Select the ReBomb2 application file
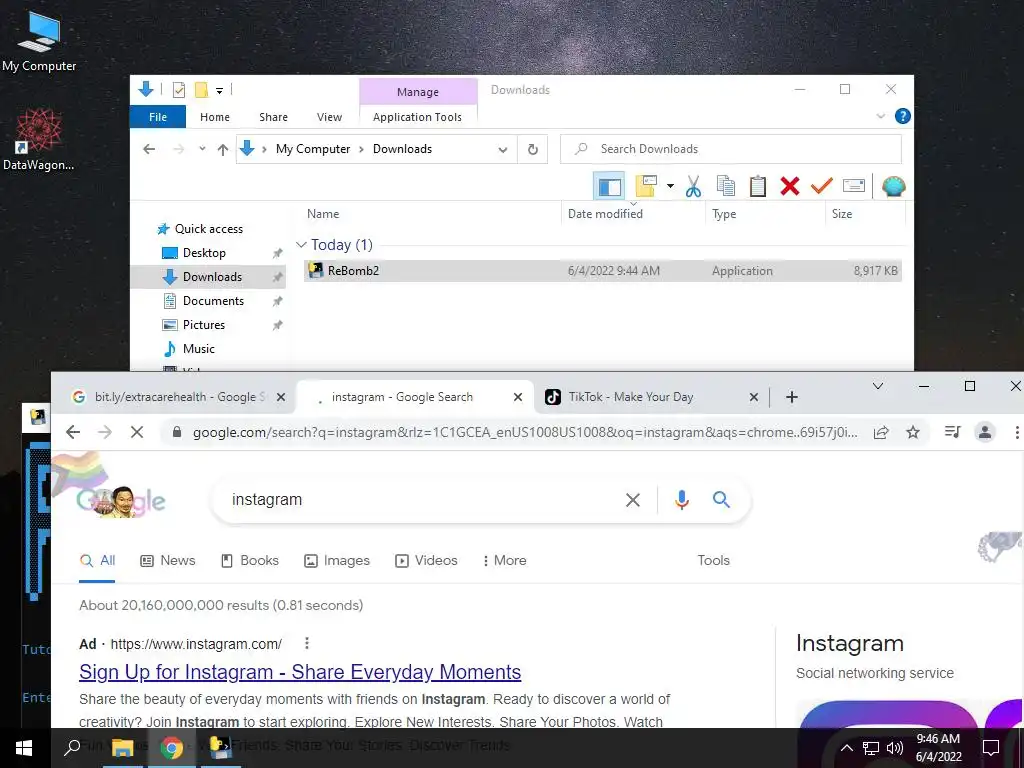 (x=603, y=270)
